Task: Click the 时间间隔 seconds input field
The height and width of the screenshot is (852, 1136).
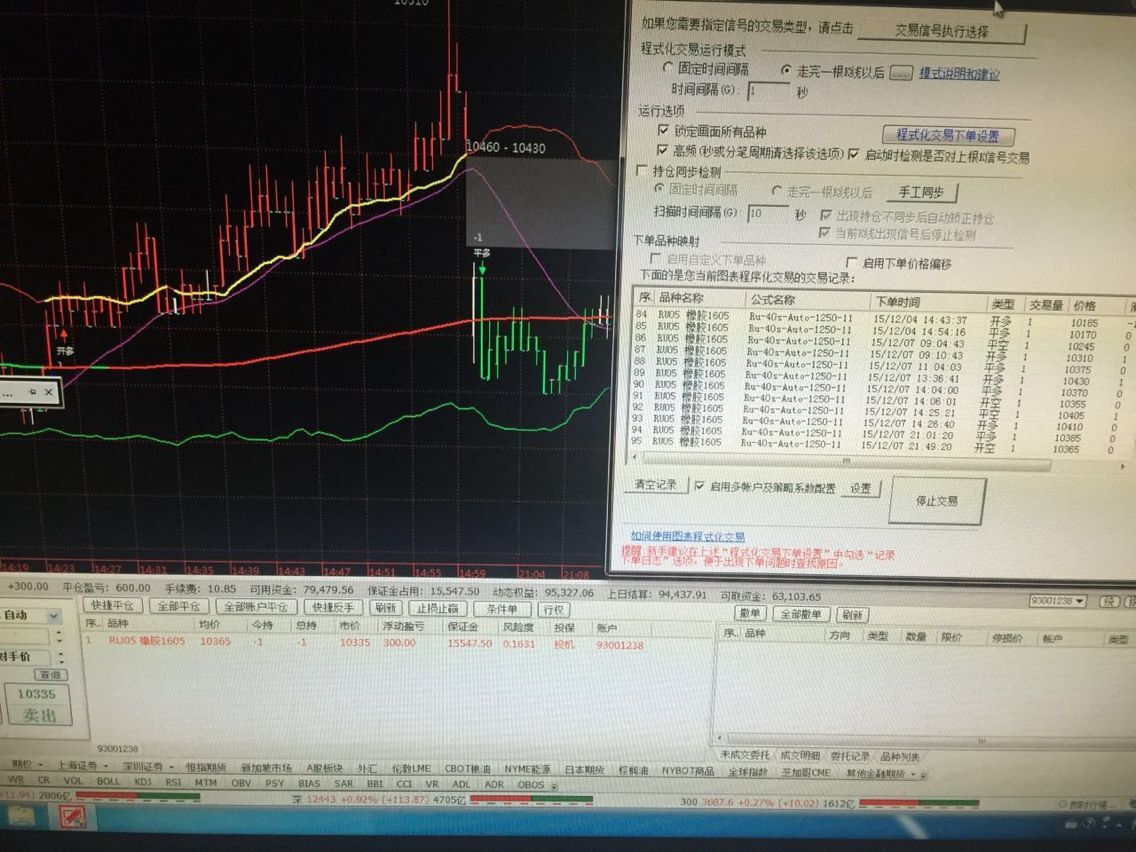Action: (x=768, y=91)
